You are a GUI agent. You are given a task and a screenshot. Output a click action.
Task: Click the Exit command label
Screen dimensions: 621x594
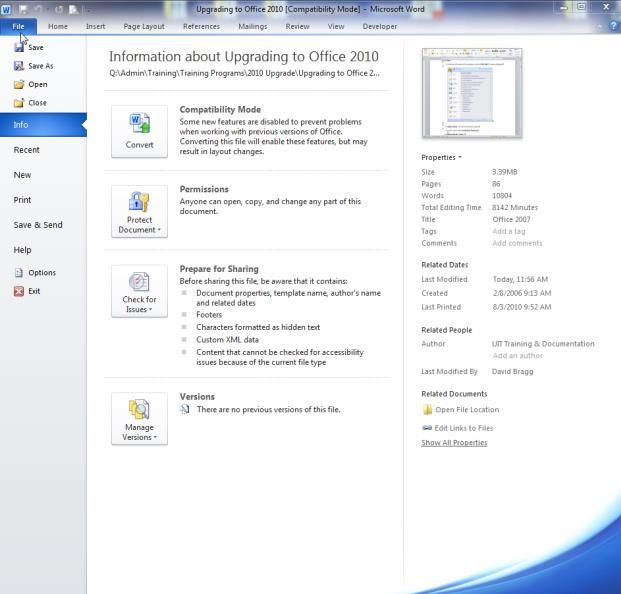coord(34,291)
